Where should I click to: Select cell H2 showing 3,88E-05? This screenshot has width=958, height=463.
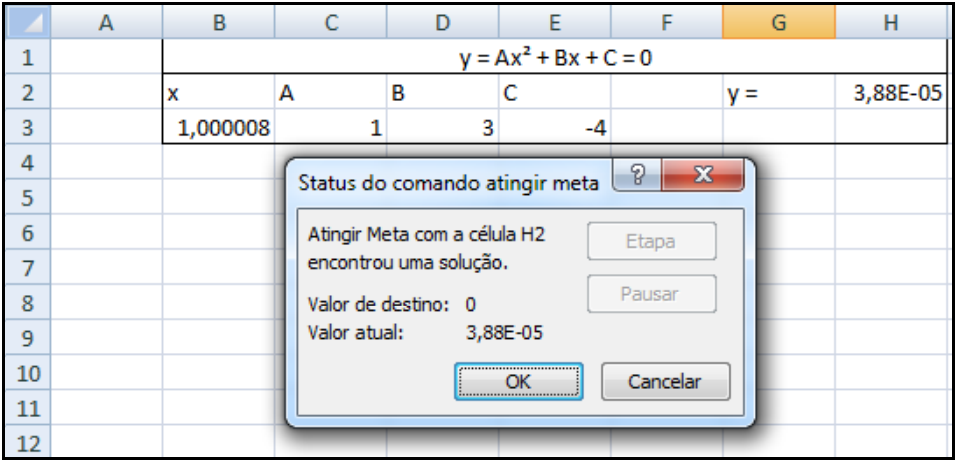(x=892, y=93)
